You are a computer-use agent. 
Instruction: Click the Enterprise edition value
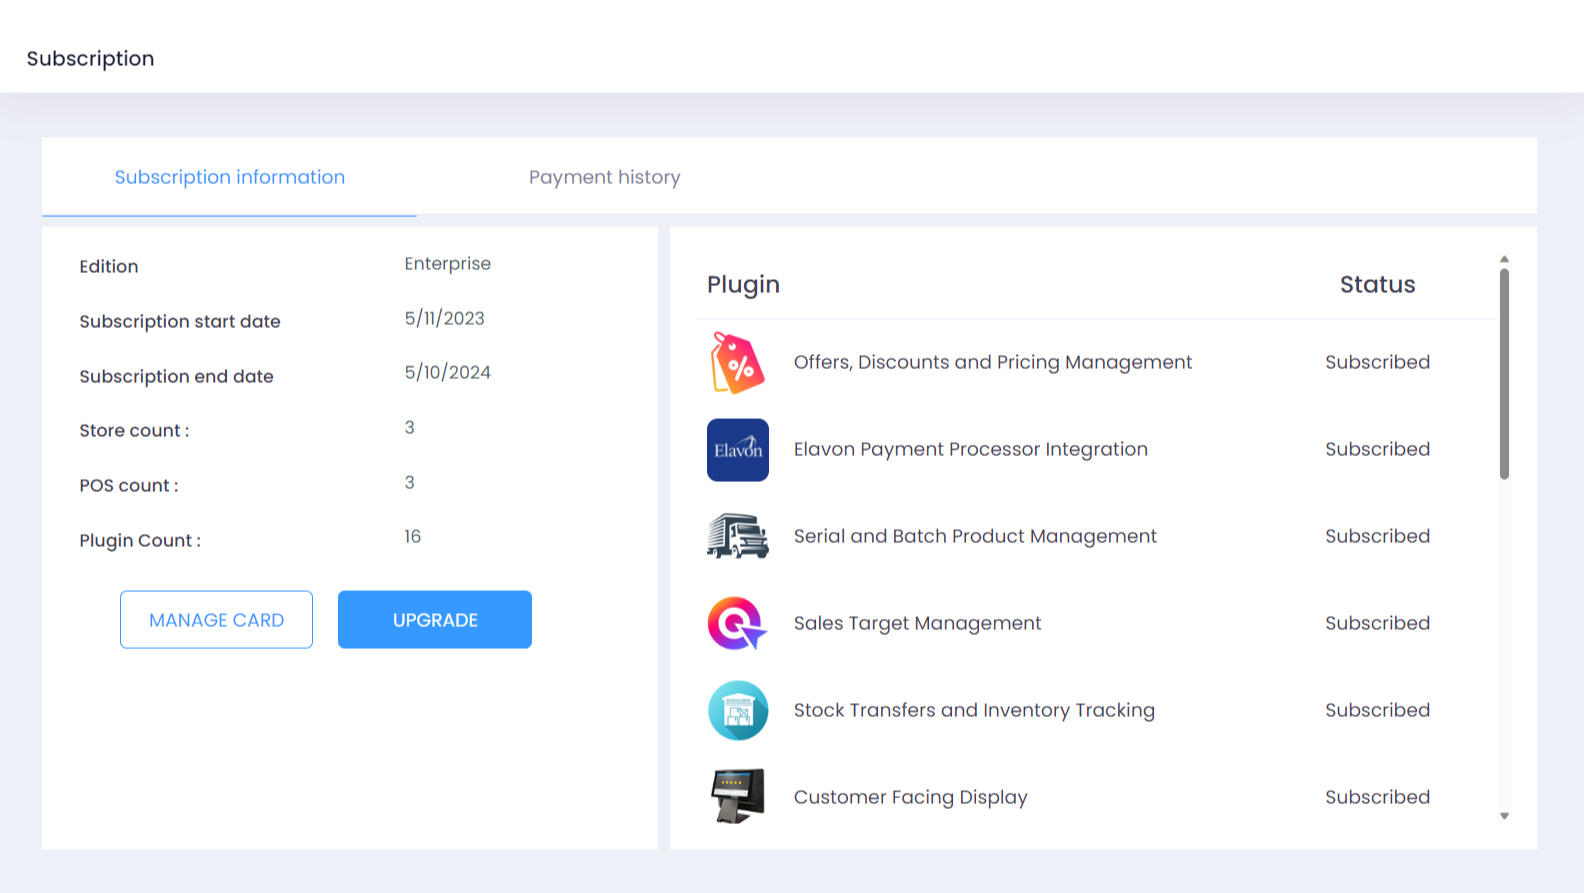point(447,264)
